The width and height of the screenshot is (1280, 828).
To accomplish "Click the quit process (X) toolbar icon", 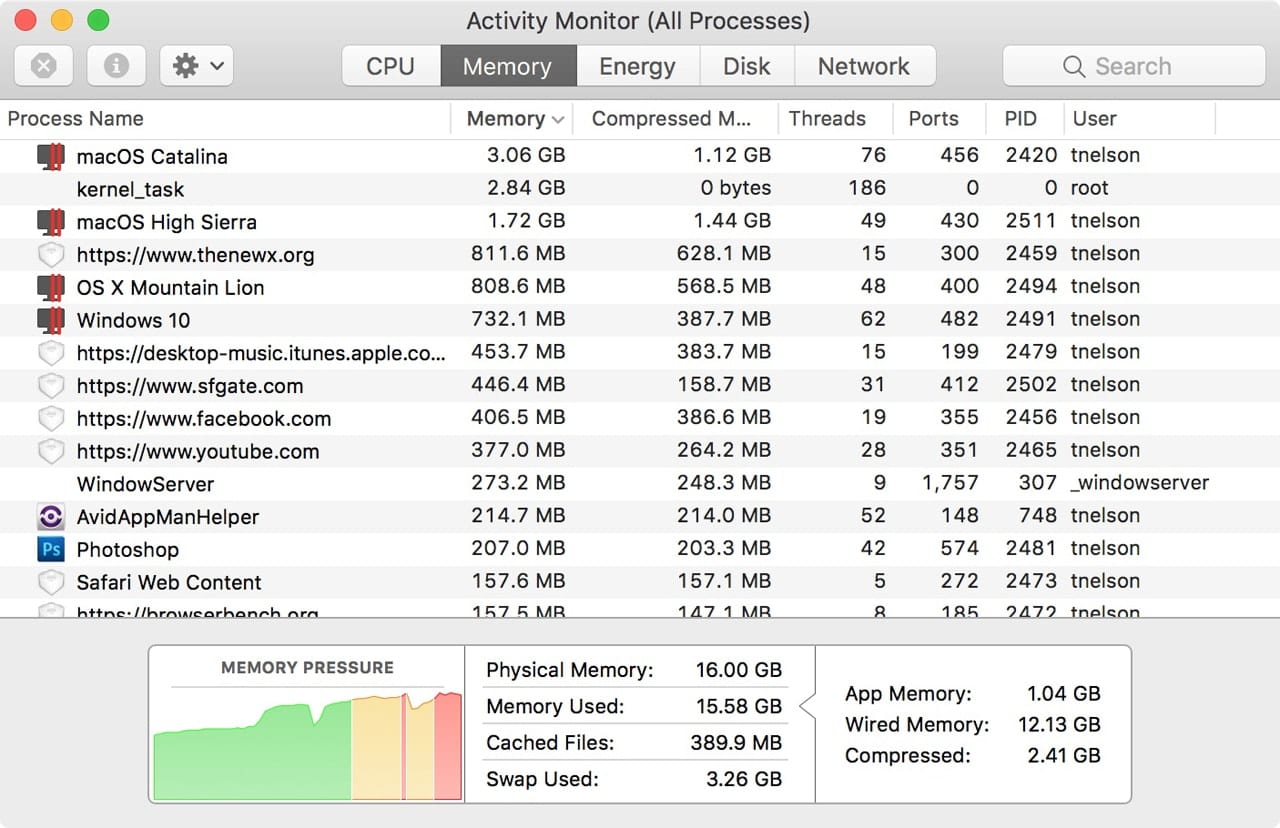I will (43, 65).
